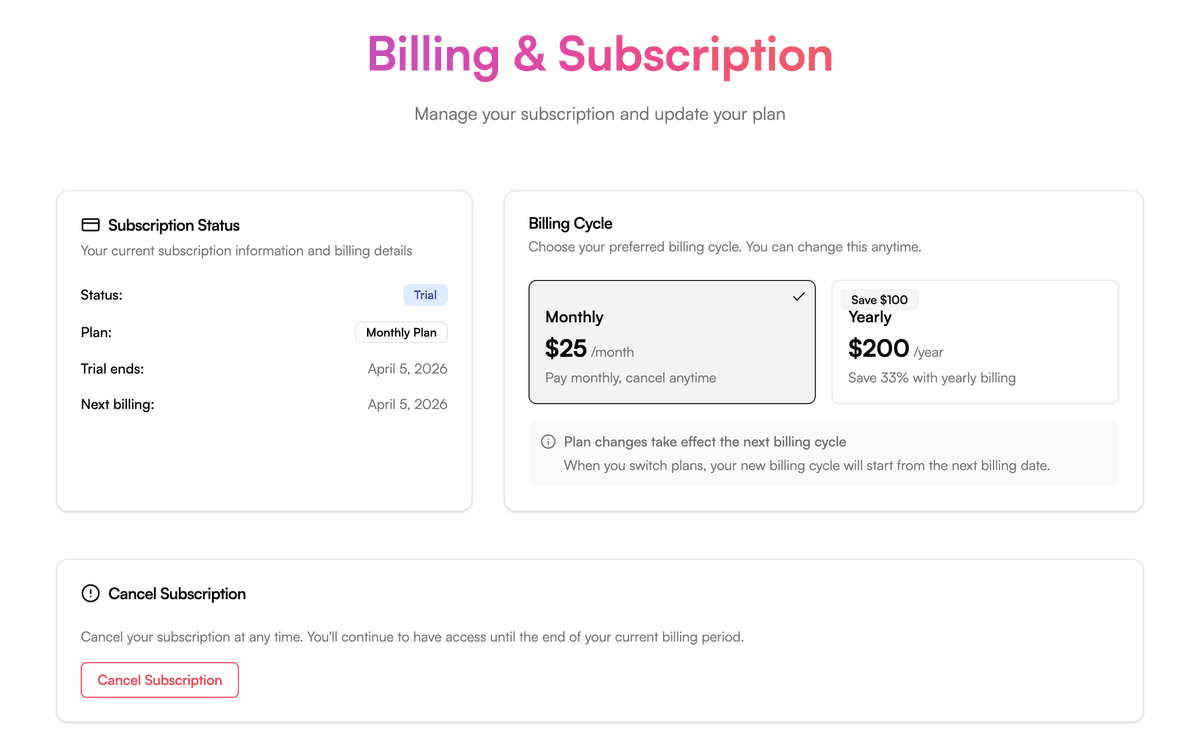Click the Next billing date April 5, 2026
Screen dimensions: 1200x755
coord(407,404)
